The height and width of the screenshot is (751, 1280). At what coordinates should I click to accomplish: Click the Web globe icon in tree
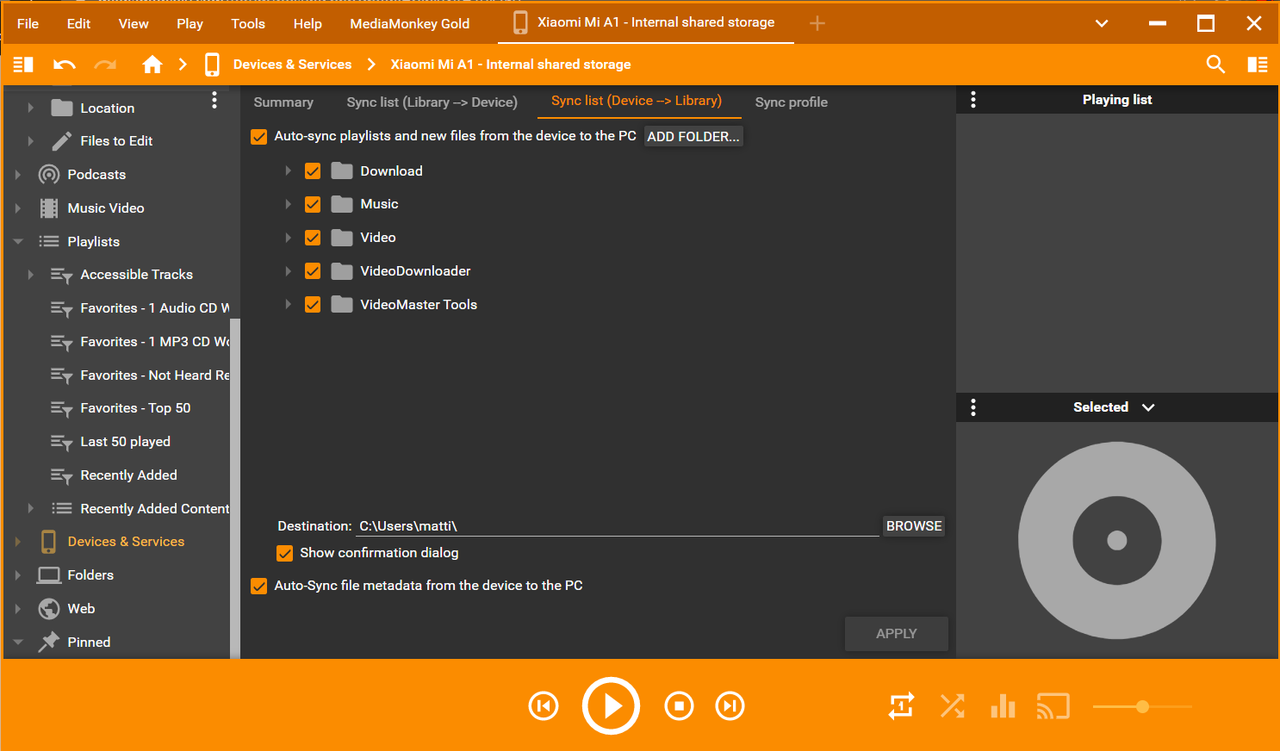pos(49,608)
